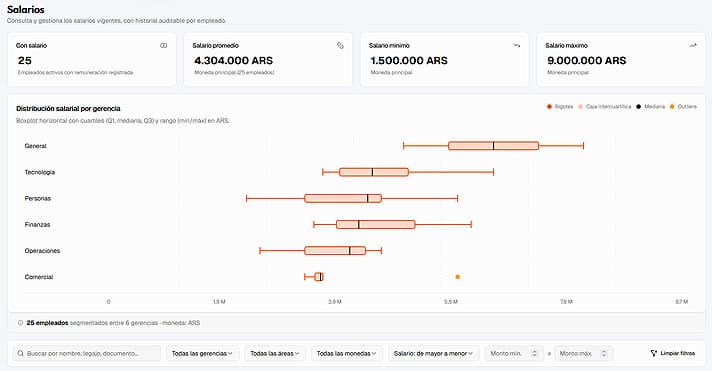Click the Operaciones row label

point(42,251)
